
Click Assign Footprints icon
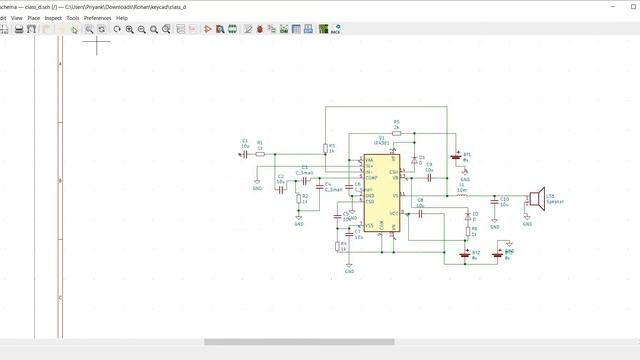pos(272,29)
